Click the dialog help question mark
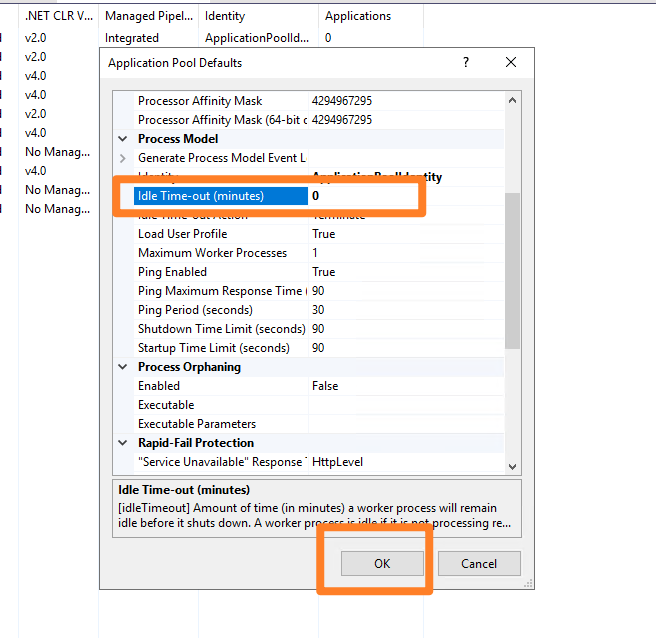 click(x=465, y=62)
